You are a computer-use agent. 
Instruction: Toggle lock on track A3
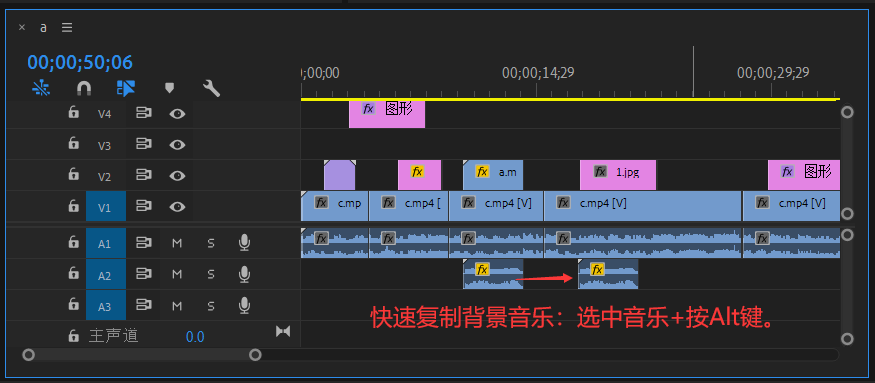(73, 305)
